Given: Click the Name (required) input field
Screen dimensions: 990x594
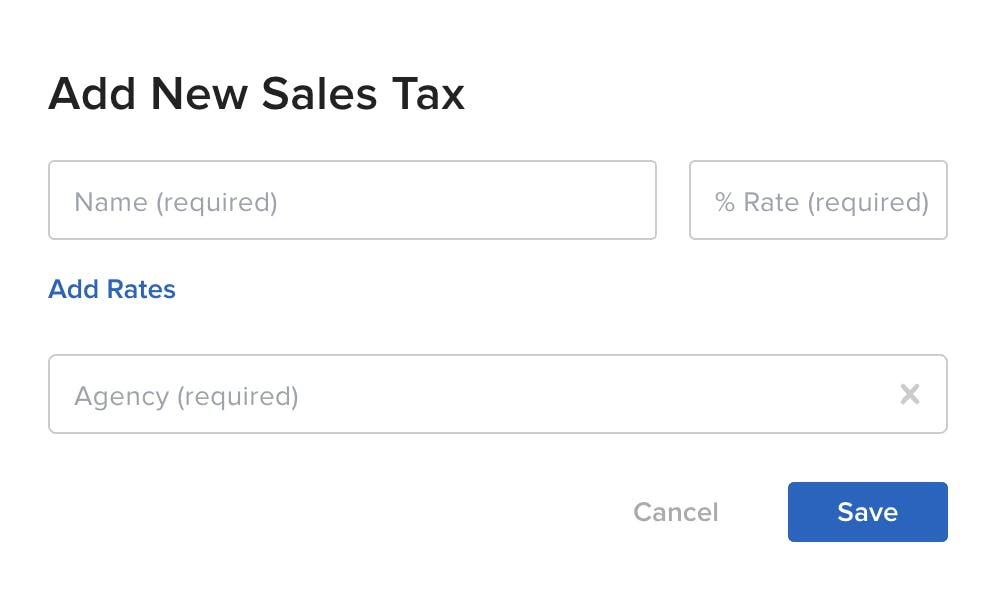Looking at the screenshot, I should click(x=352, y=200).
